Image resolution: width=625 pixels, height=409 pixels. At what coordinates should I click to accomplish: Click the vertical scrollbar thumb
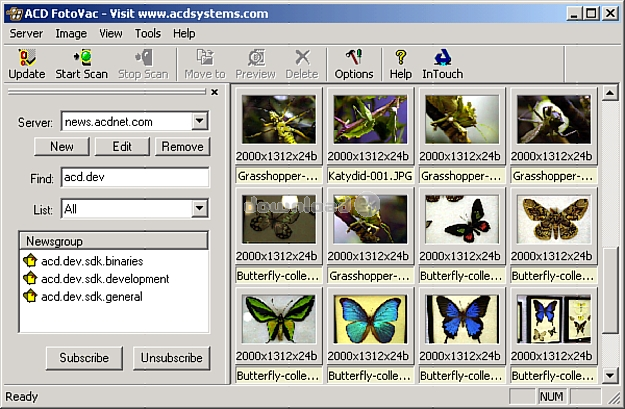pos(610,290)
